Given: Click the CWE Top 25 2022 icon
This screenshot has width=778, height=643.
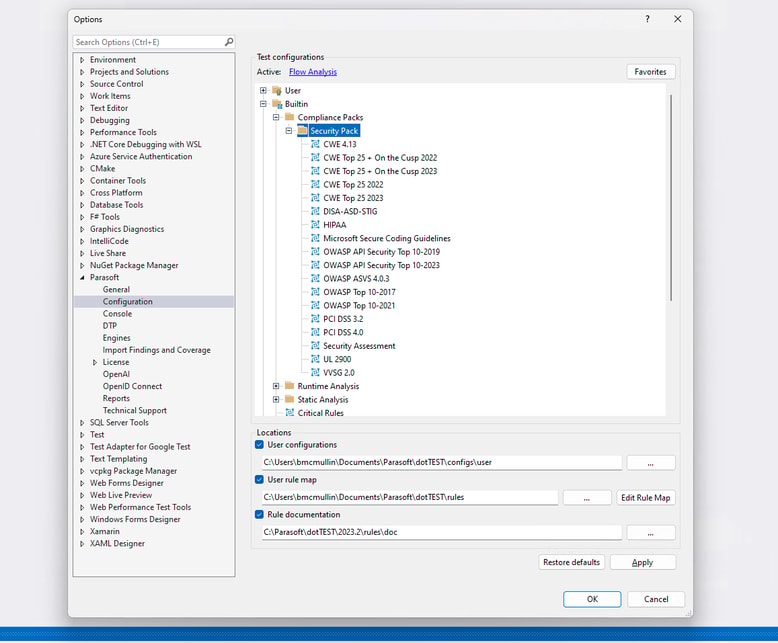Looking at the screenshot, I should 315,185.
